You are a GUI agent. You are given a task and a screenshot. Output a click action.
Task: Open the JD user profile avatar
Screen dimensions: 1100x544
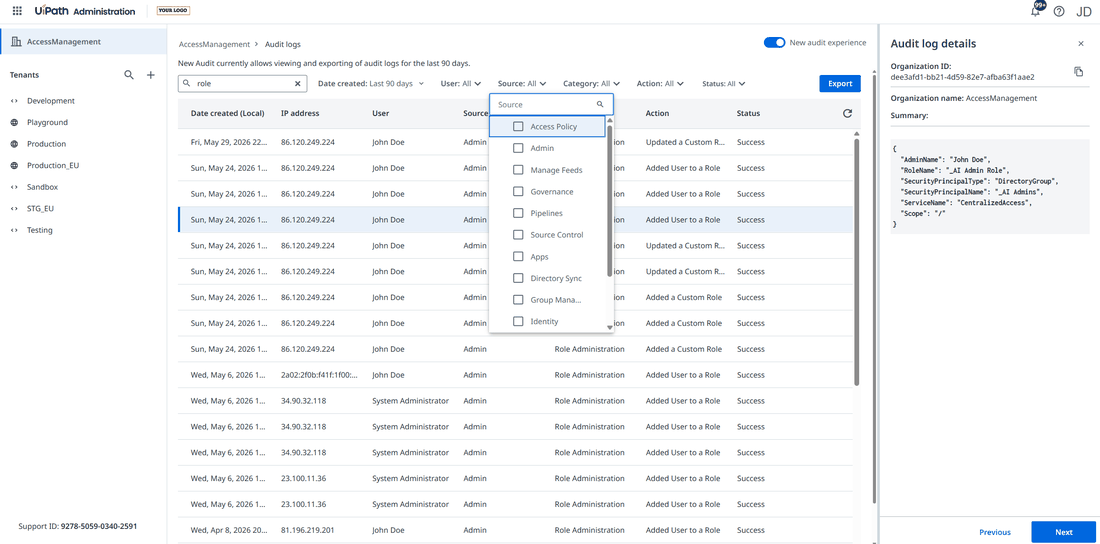coord(1085,11)
